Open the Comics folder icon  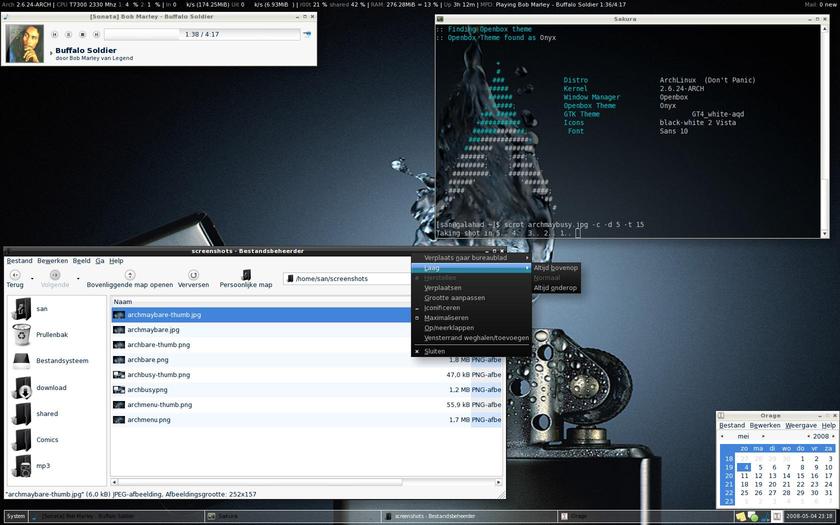pos(22,440)
